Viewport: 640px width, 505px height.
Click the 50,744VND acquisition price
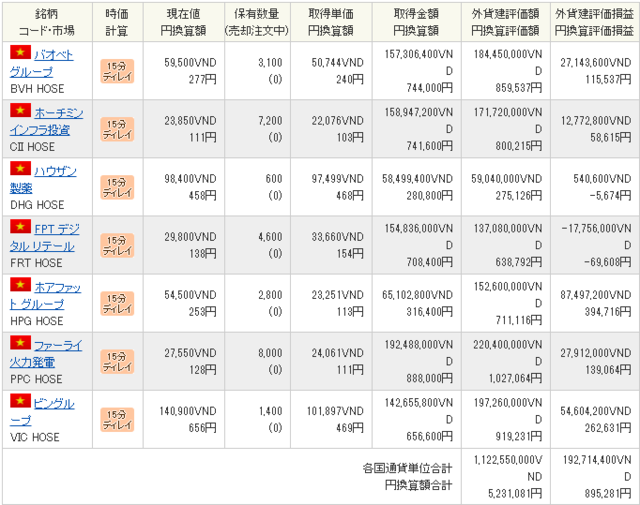[x=338, y=62]
